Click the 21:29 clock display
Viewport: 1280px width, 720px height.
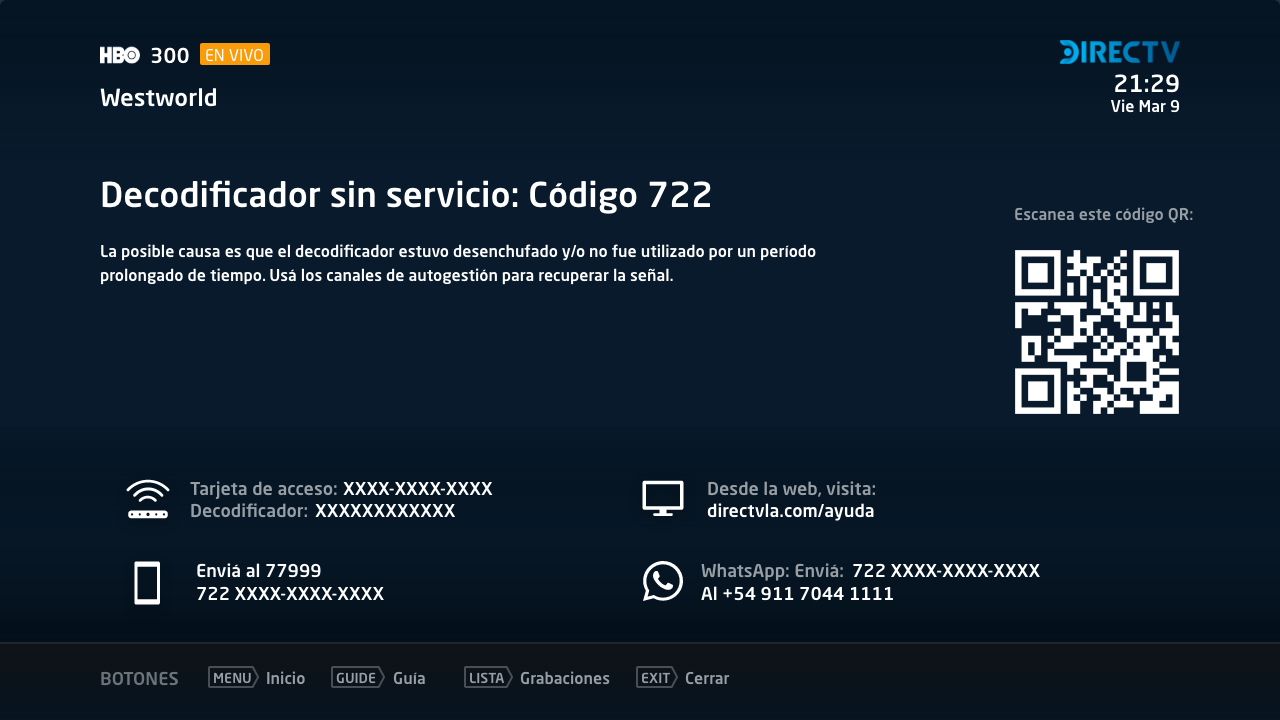tap(1147, 84)
